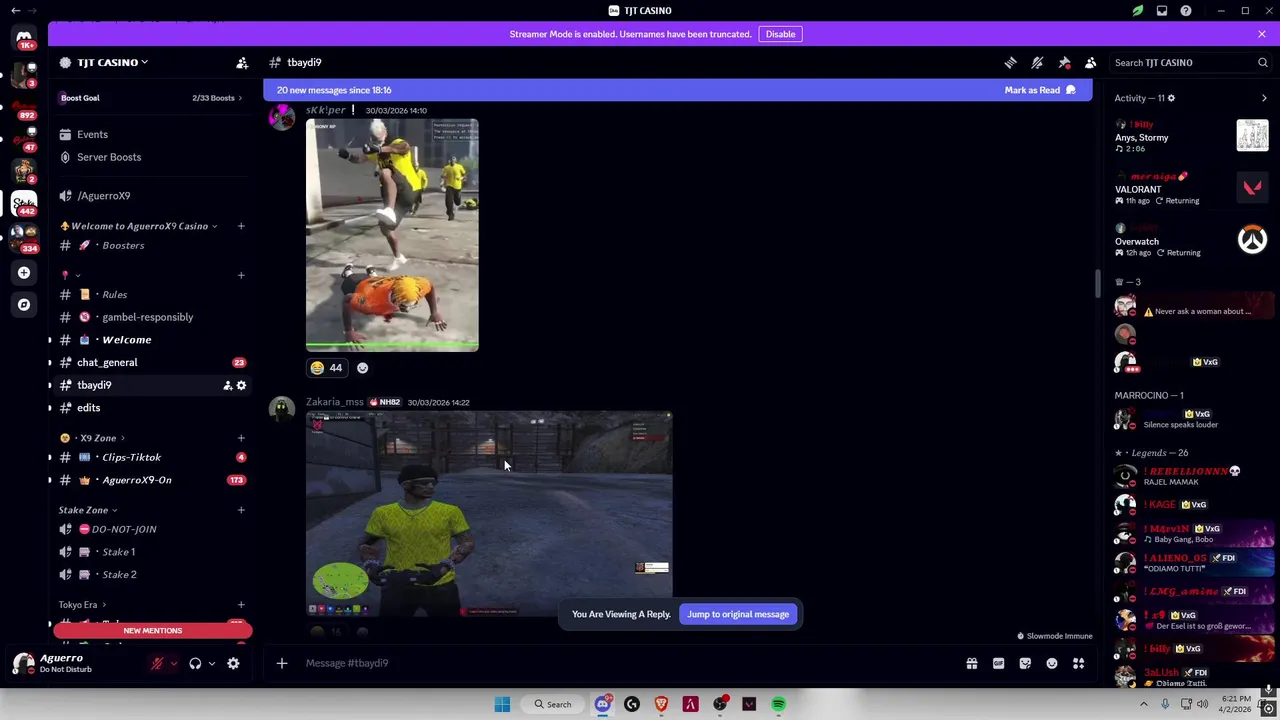The image size is (1280, 720).
Task: Create channel in the X9 Zone category
Action: [241, 438]
